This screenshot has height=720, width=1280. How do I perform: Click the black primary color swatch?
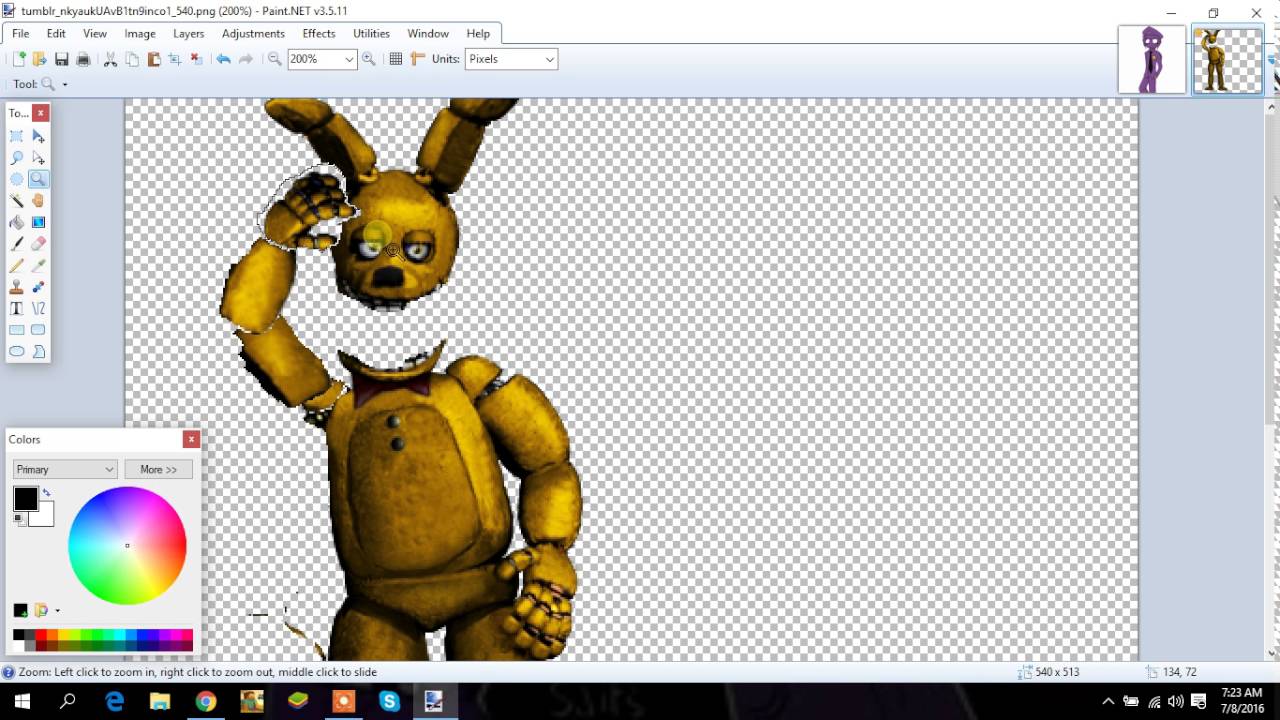[x=26, y=498]
